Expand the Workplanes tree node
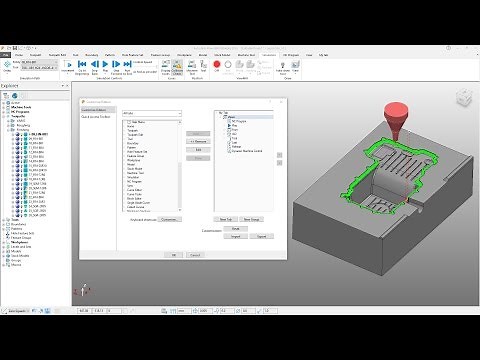Viewport: 480px width, 360px height. (4, 242)
